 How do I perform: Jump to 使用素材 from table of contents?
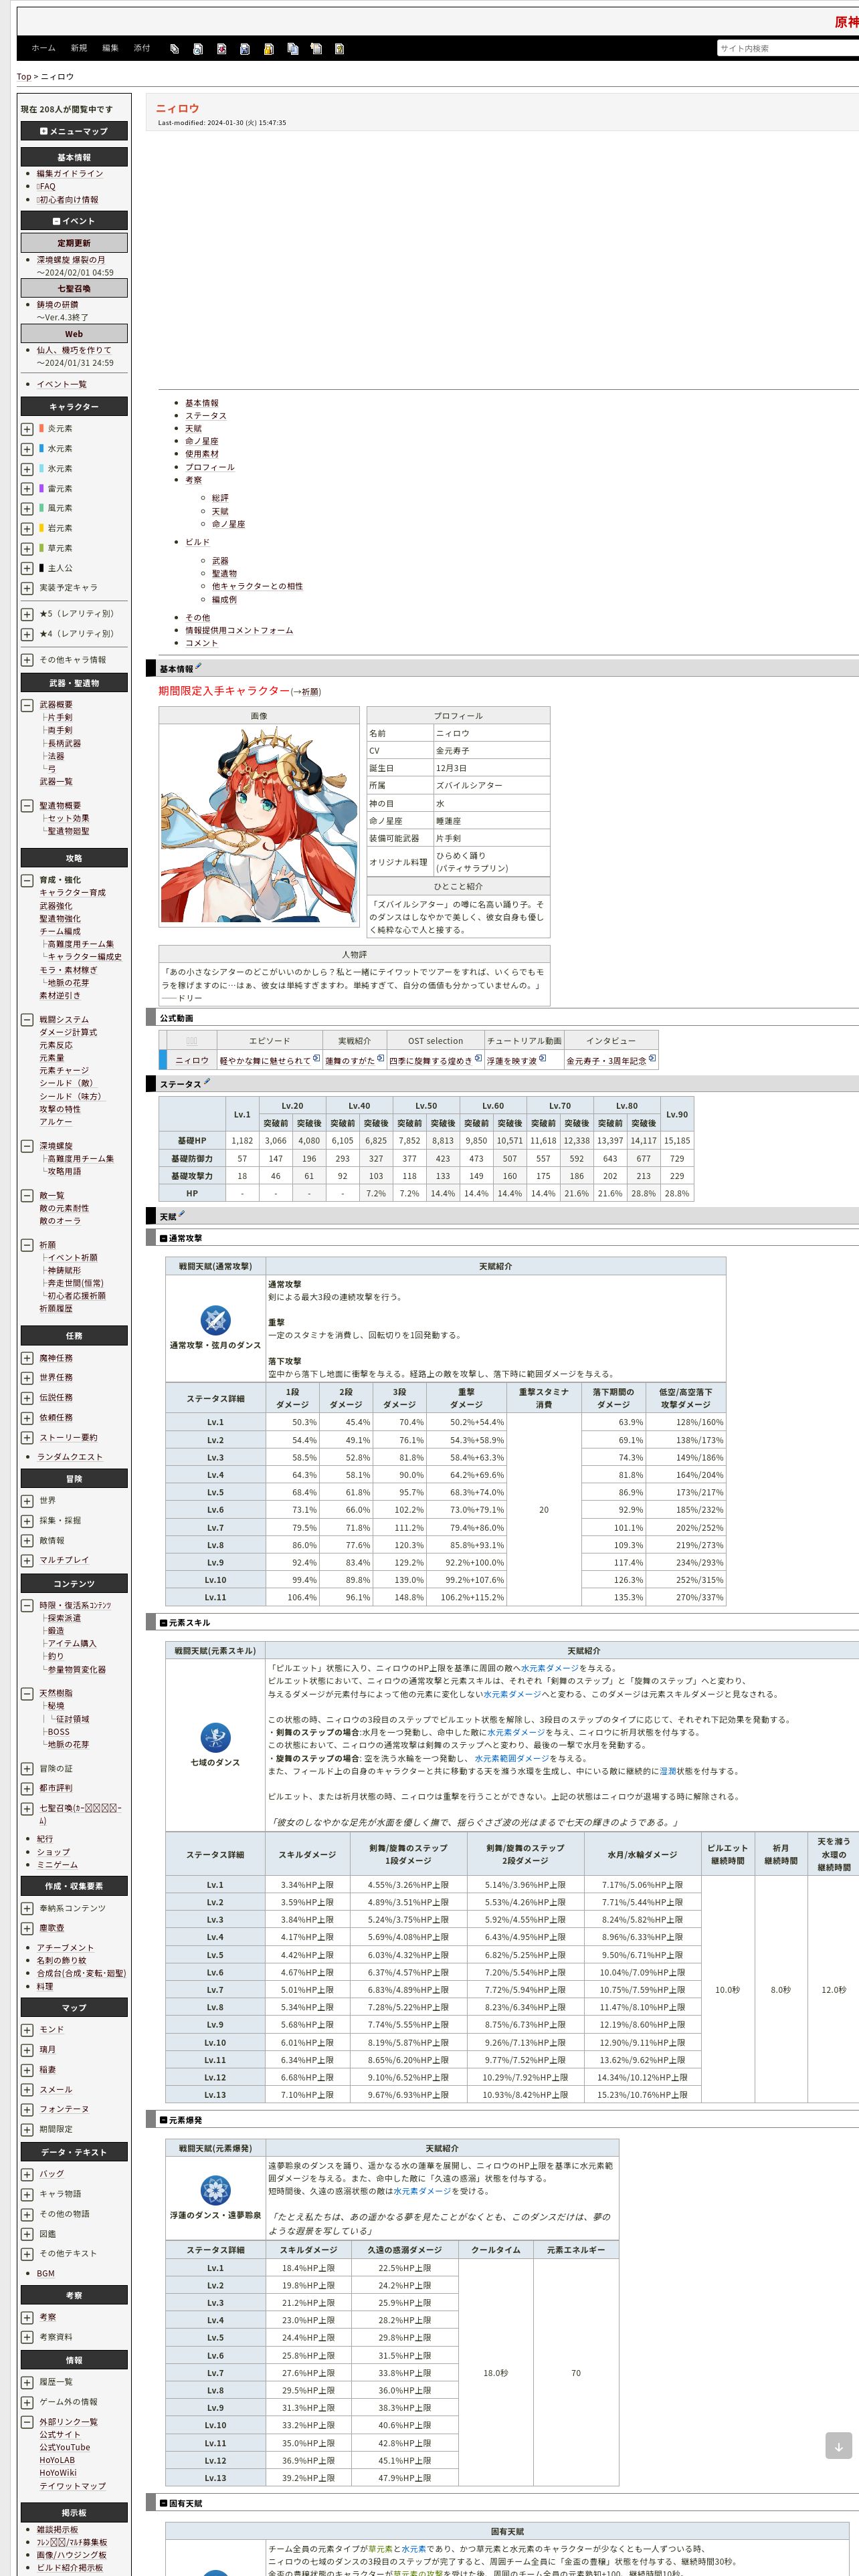point(202,454)
